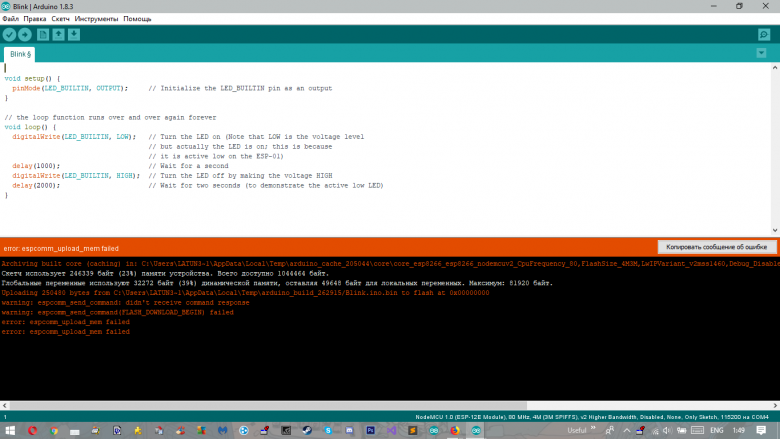Viewport: 780px width, 439px height.
Task: Open the Windows Start menu
Action: click(x=10, y=431)
